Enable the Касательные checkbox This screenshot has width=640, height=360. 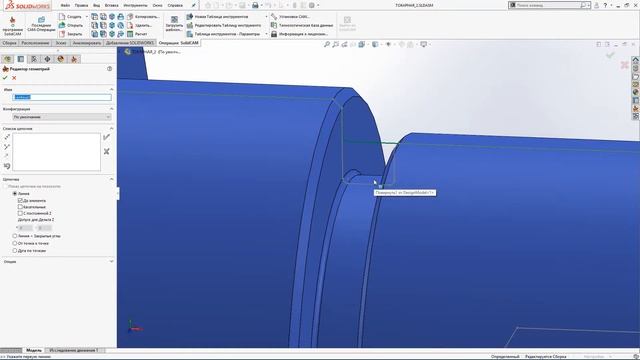tap(20, 207)
